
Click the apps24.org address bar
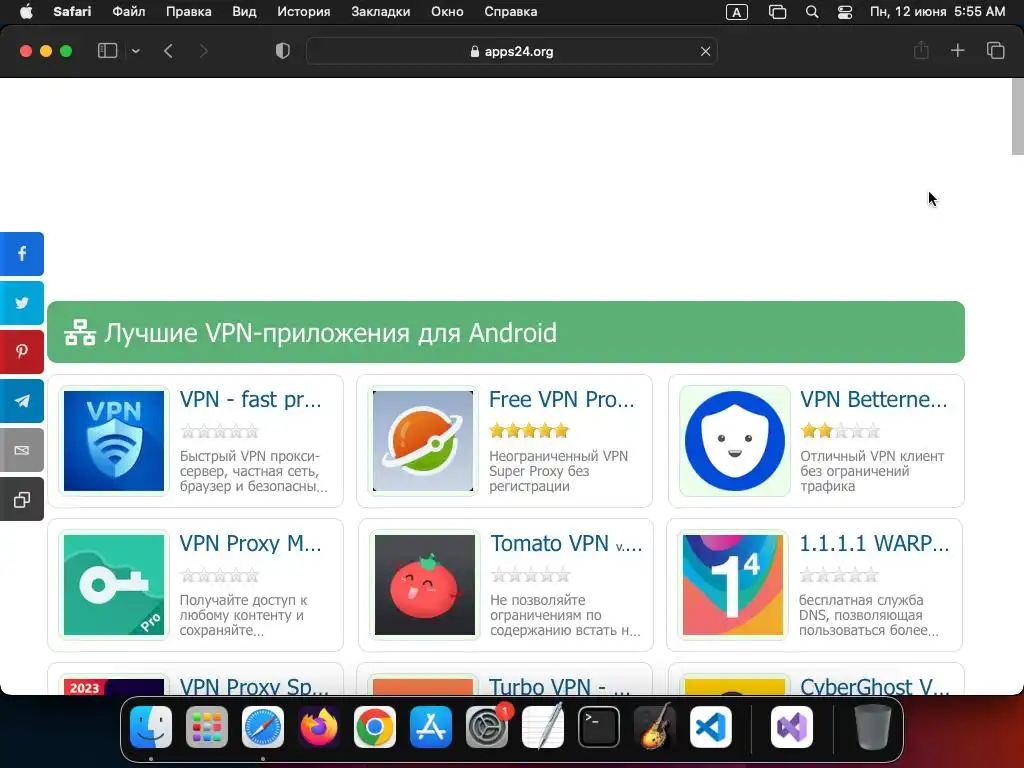(x=511, y=52)
